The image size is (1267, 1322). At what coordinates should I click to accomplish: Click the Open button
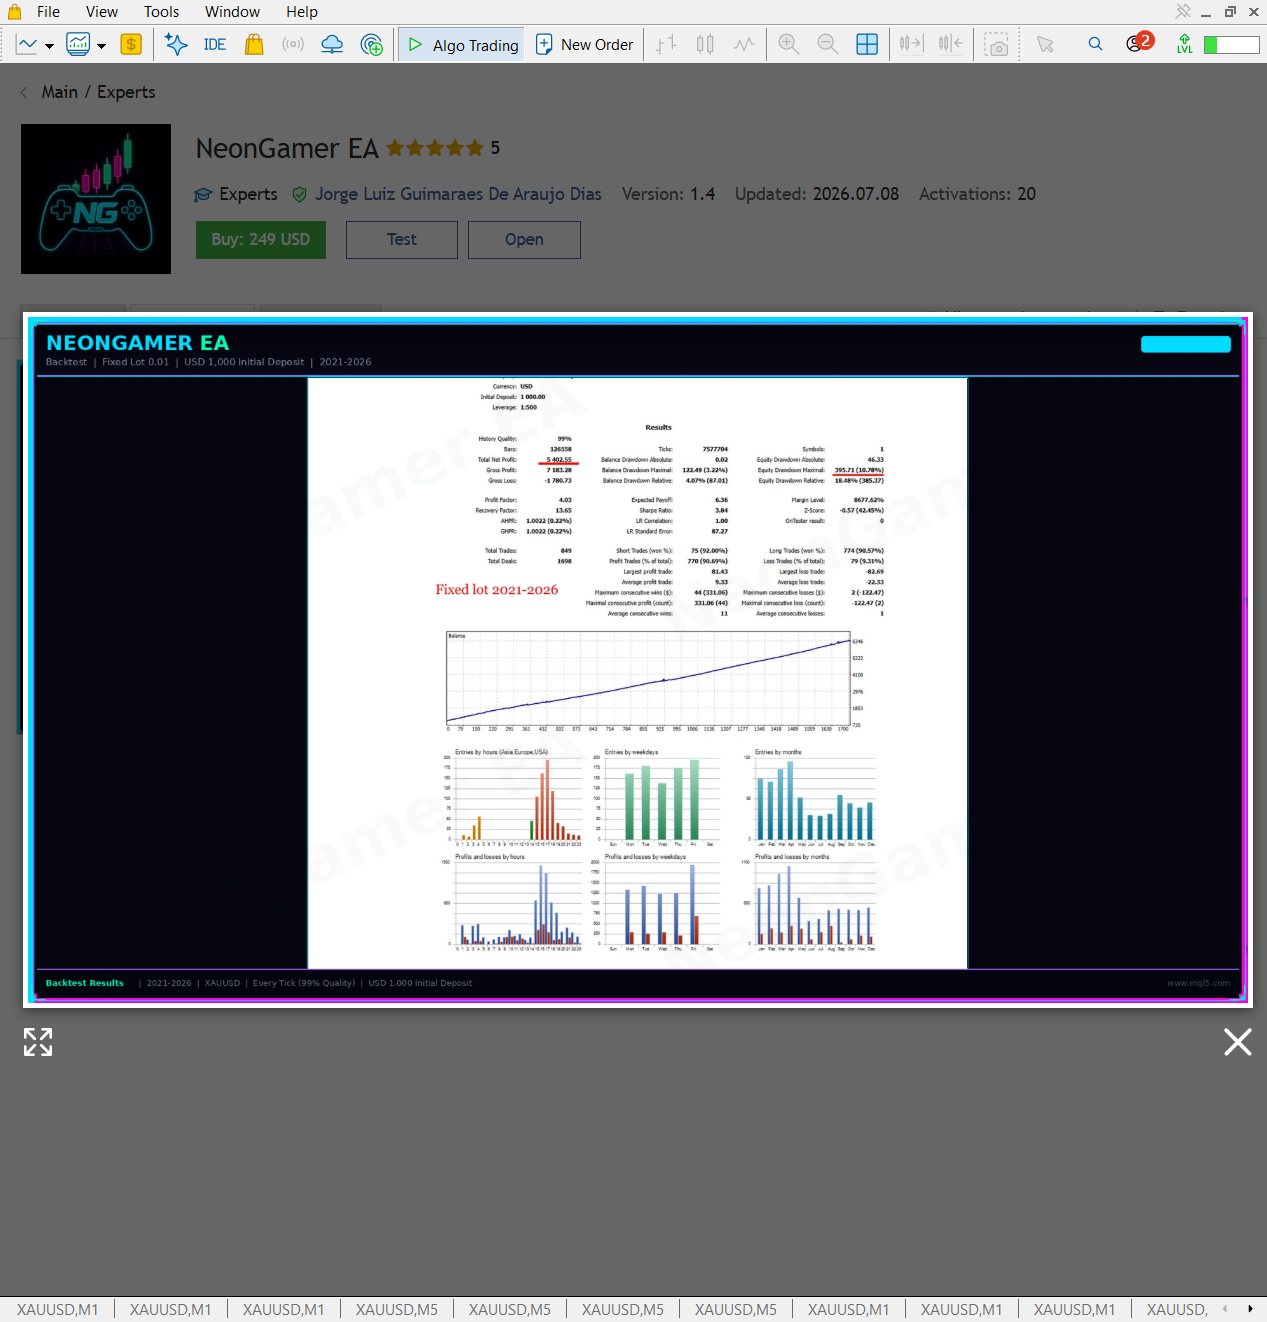click(524, 240)
